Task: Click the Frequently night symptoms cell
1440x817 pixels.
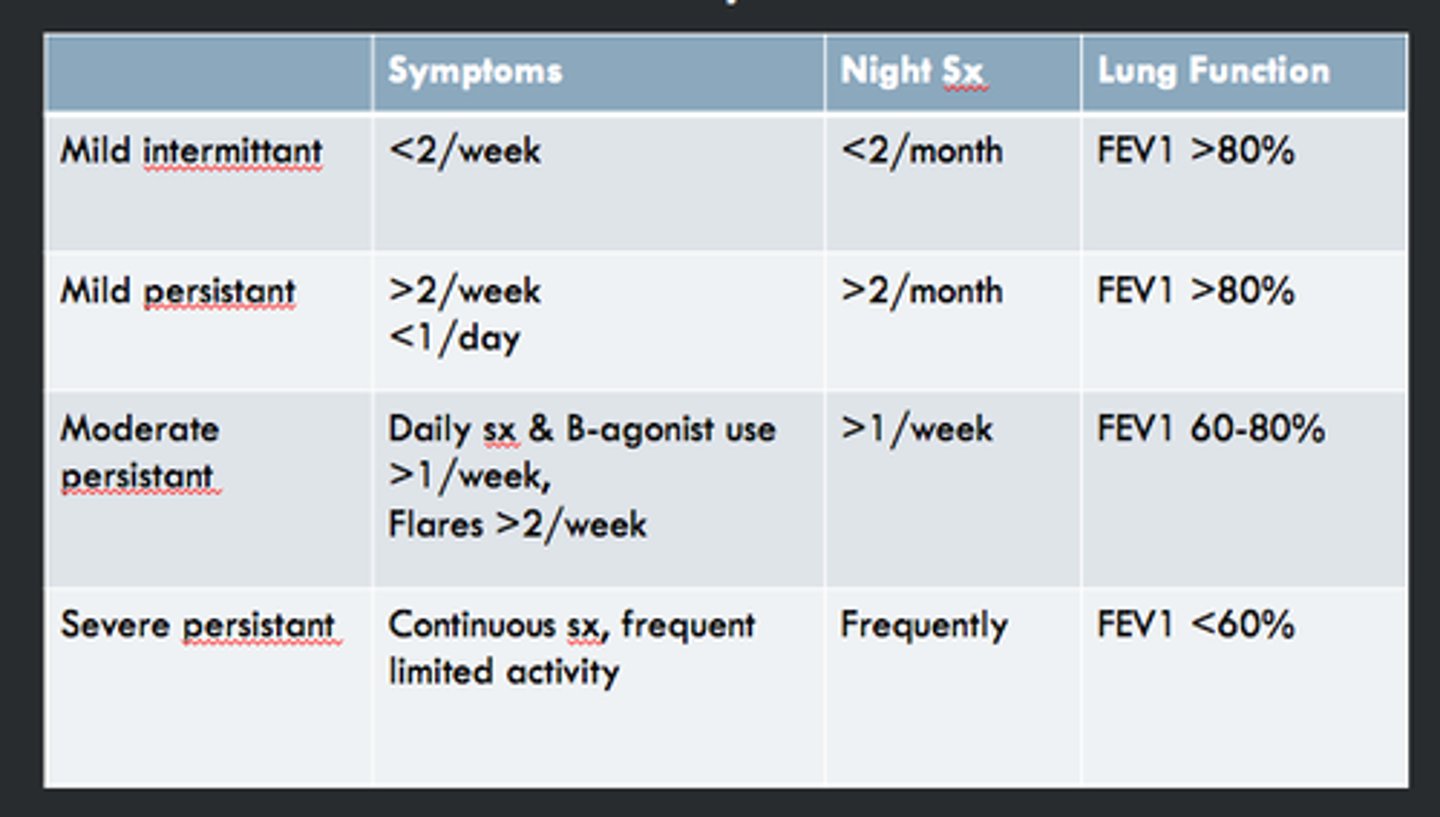Action: click(x=924, y=626)
